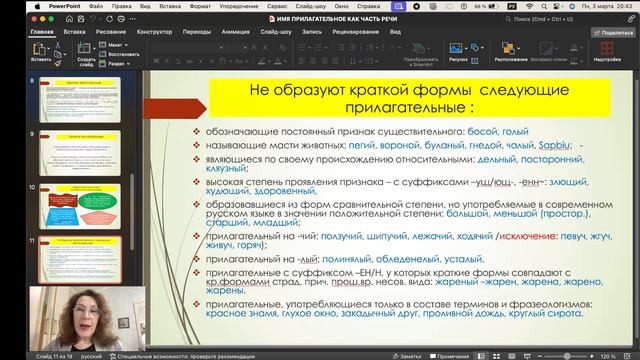The height and width of the screenshot is (360, 640).
Task: Open the Справка menu in menu bar
Action: [368, 6]
